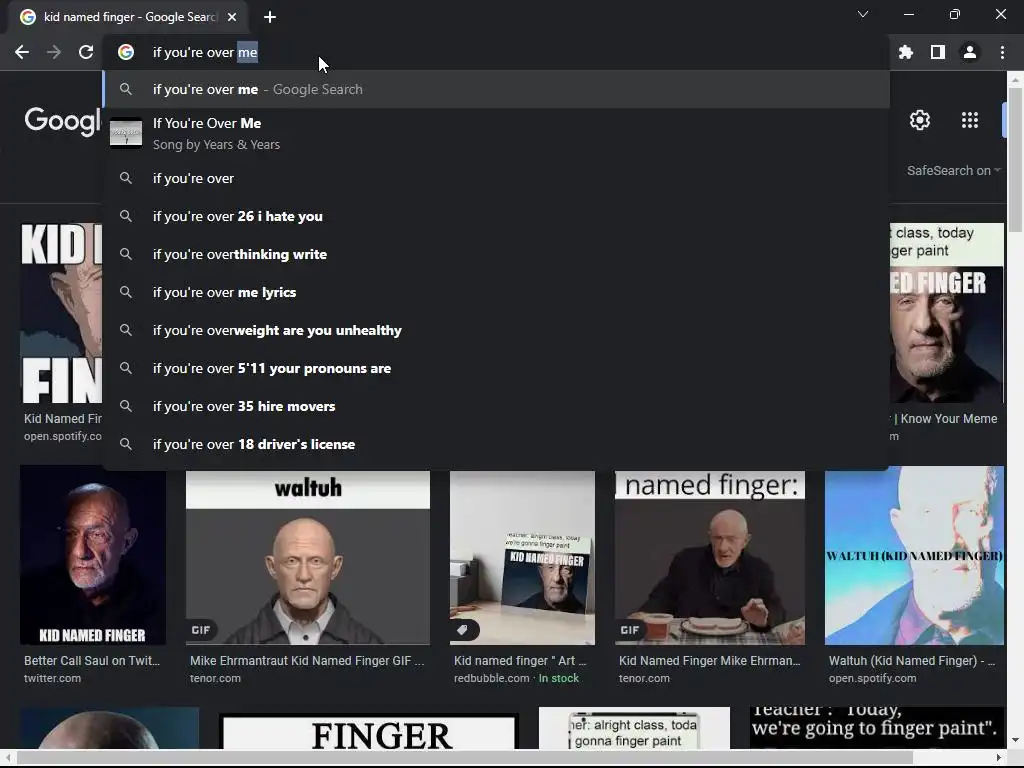Choose suggestion over 18 driver's license
Image resolution: width=1024 pixels, height=768 pixels.
496,444
